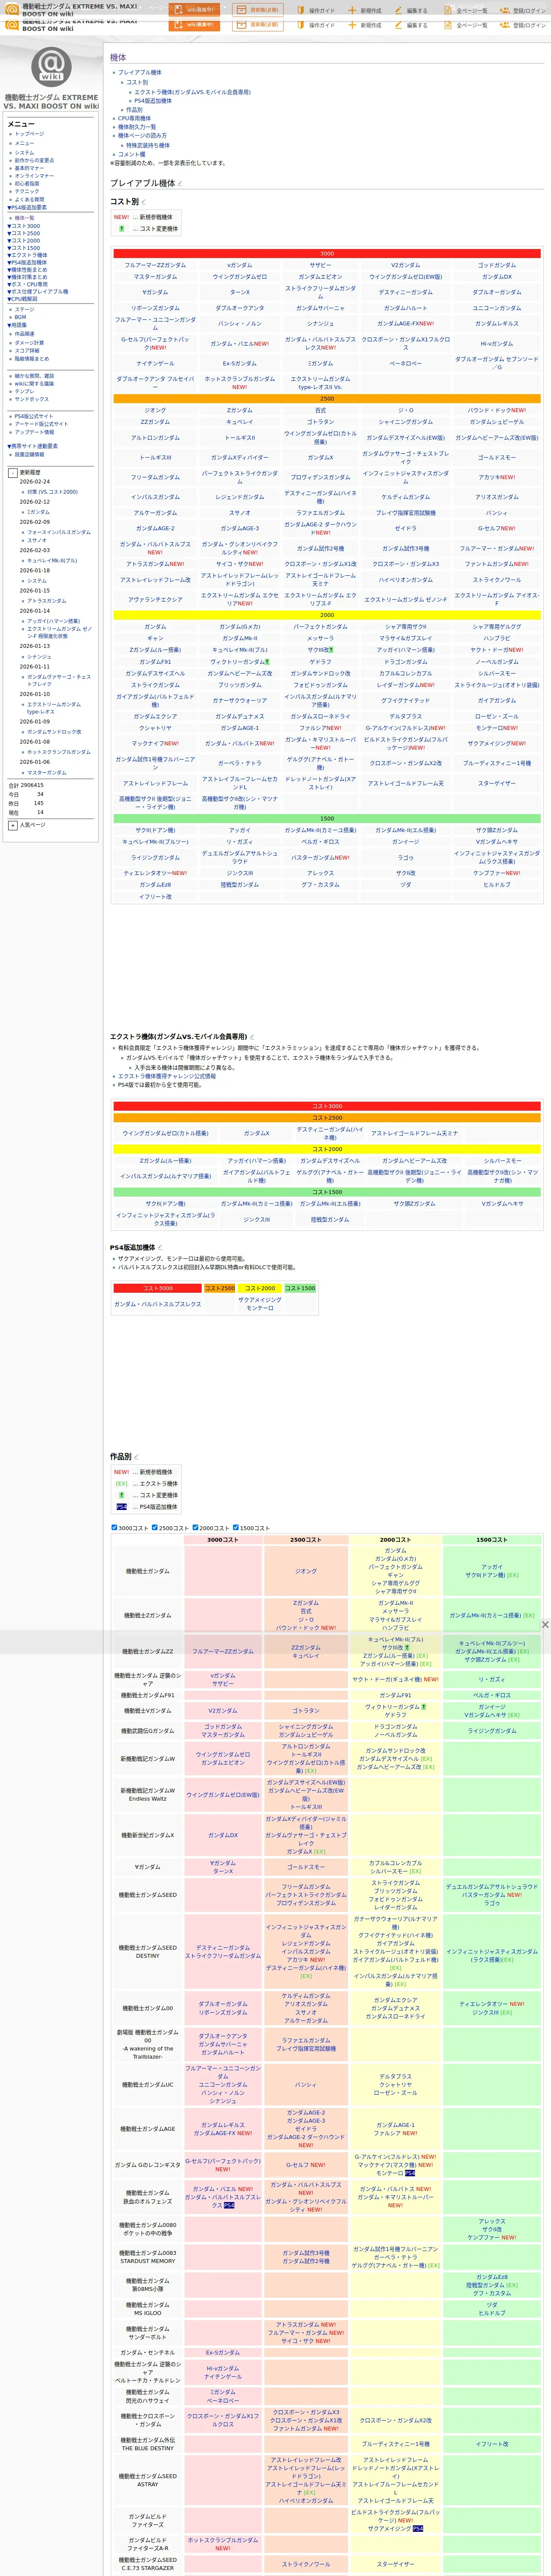Open ステージ in the sidebar menu
This screenshot has height=2576, width=551.
[x=24, y=310]
